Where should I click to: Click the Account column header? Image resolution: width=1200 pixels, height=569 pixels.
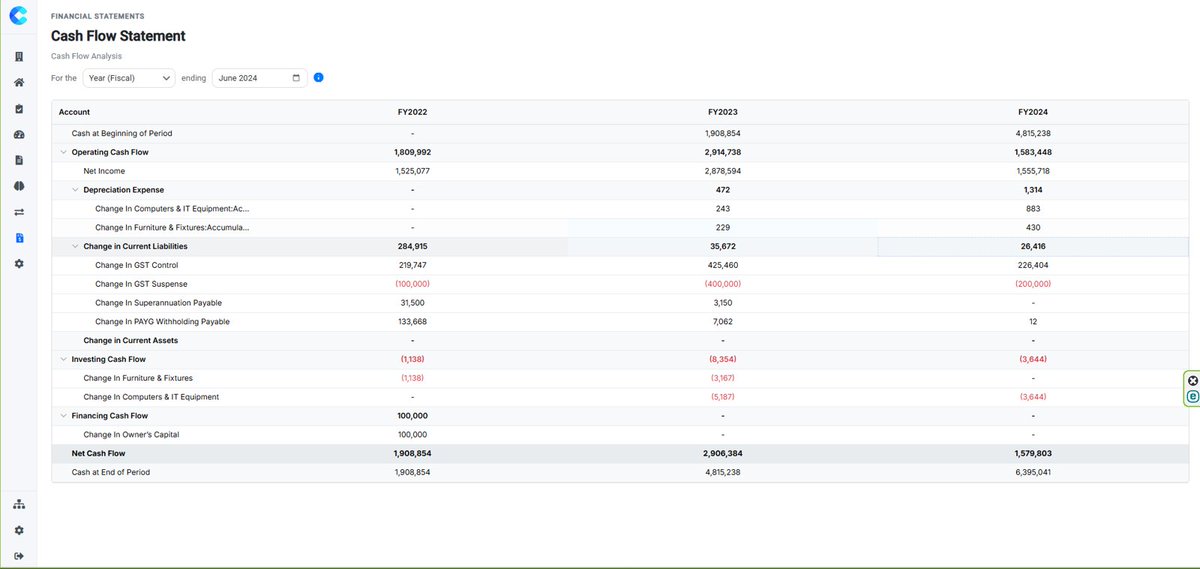tap(74, 112)
